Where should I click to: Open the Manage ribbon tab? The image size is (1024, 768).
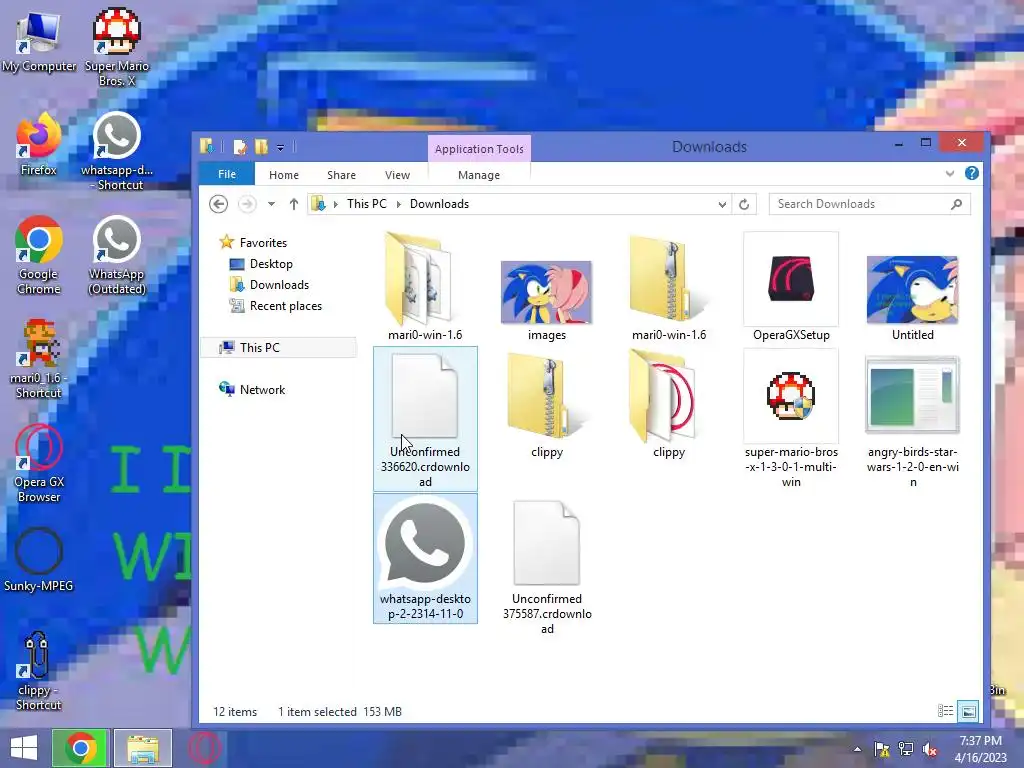[479, 175]
